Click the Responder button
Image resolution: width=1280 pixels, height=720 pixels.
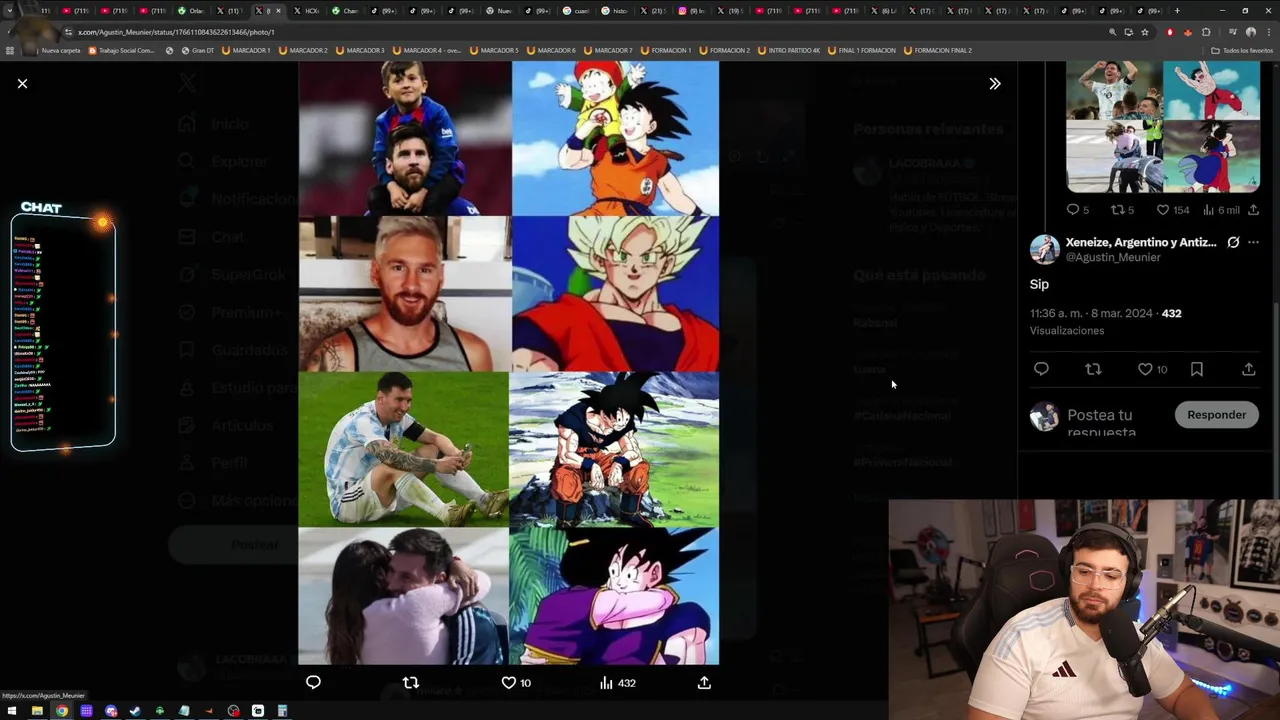(x=1216, y=415)
